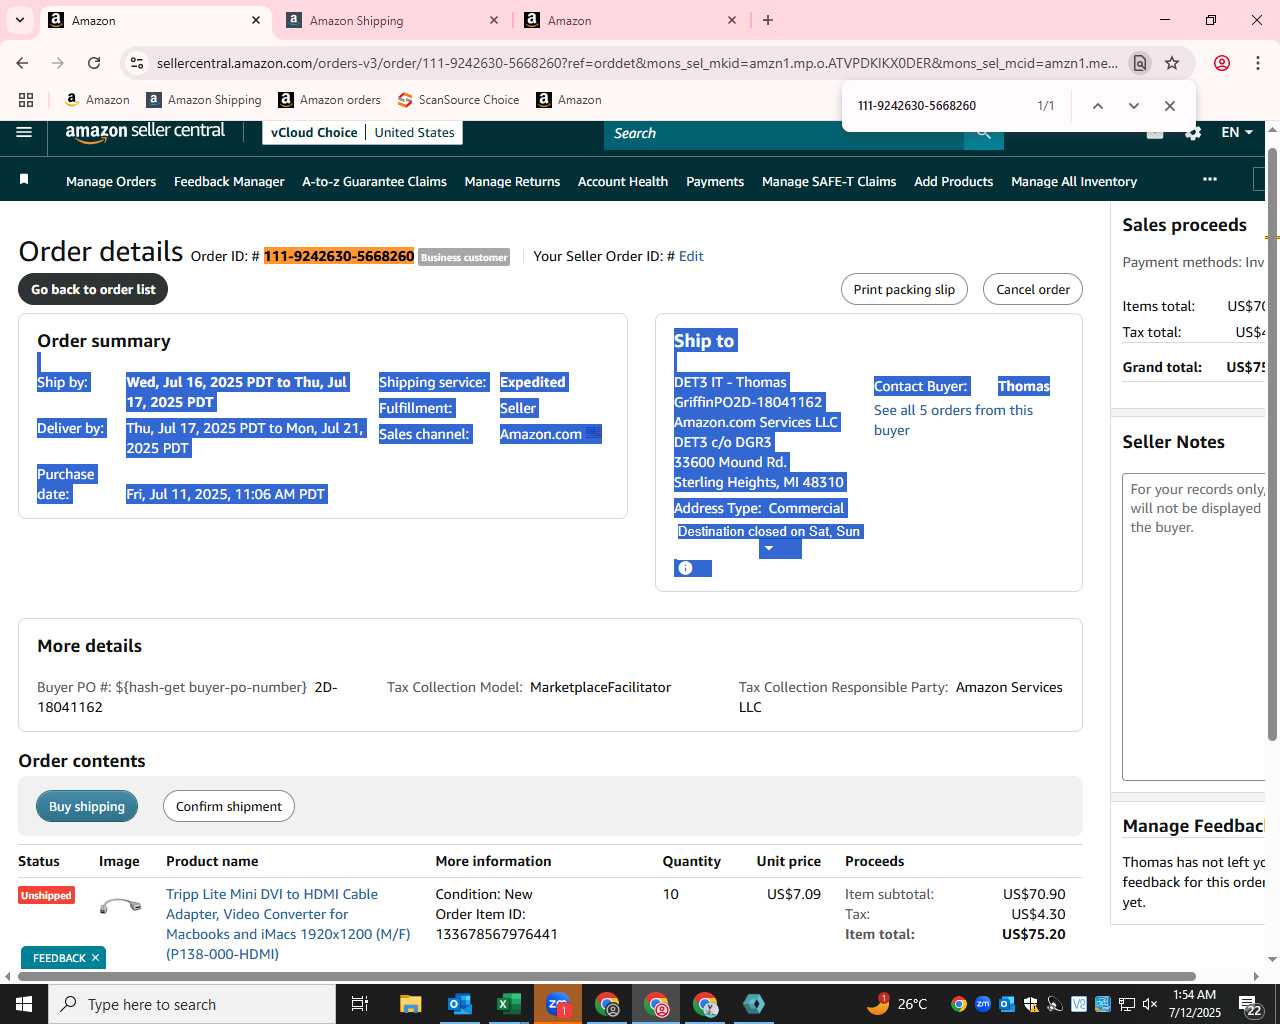
Task: Go to next find-in-page match
Action: coord(1133,106)
